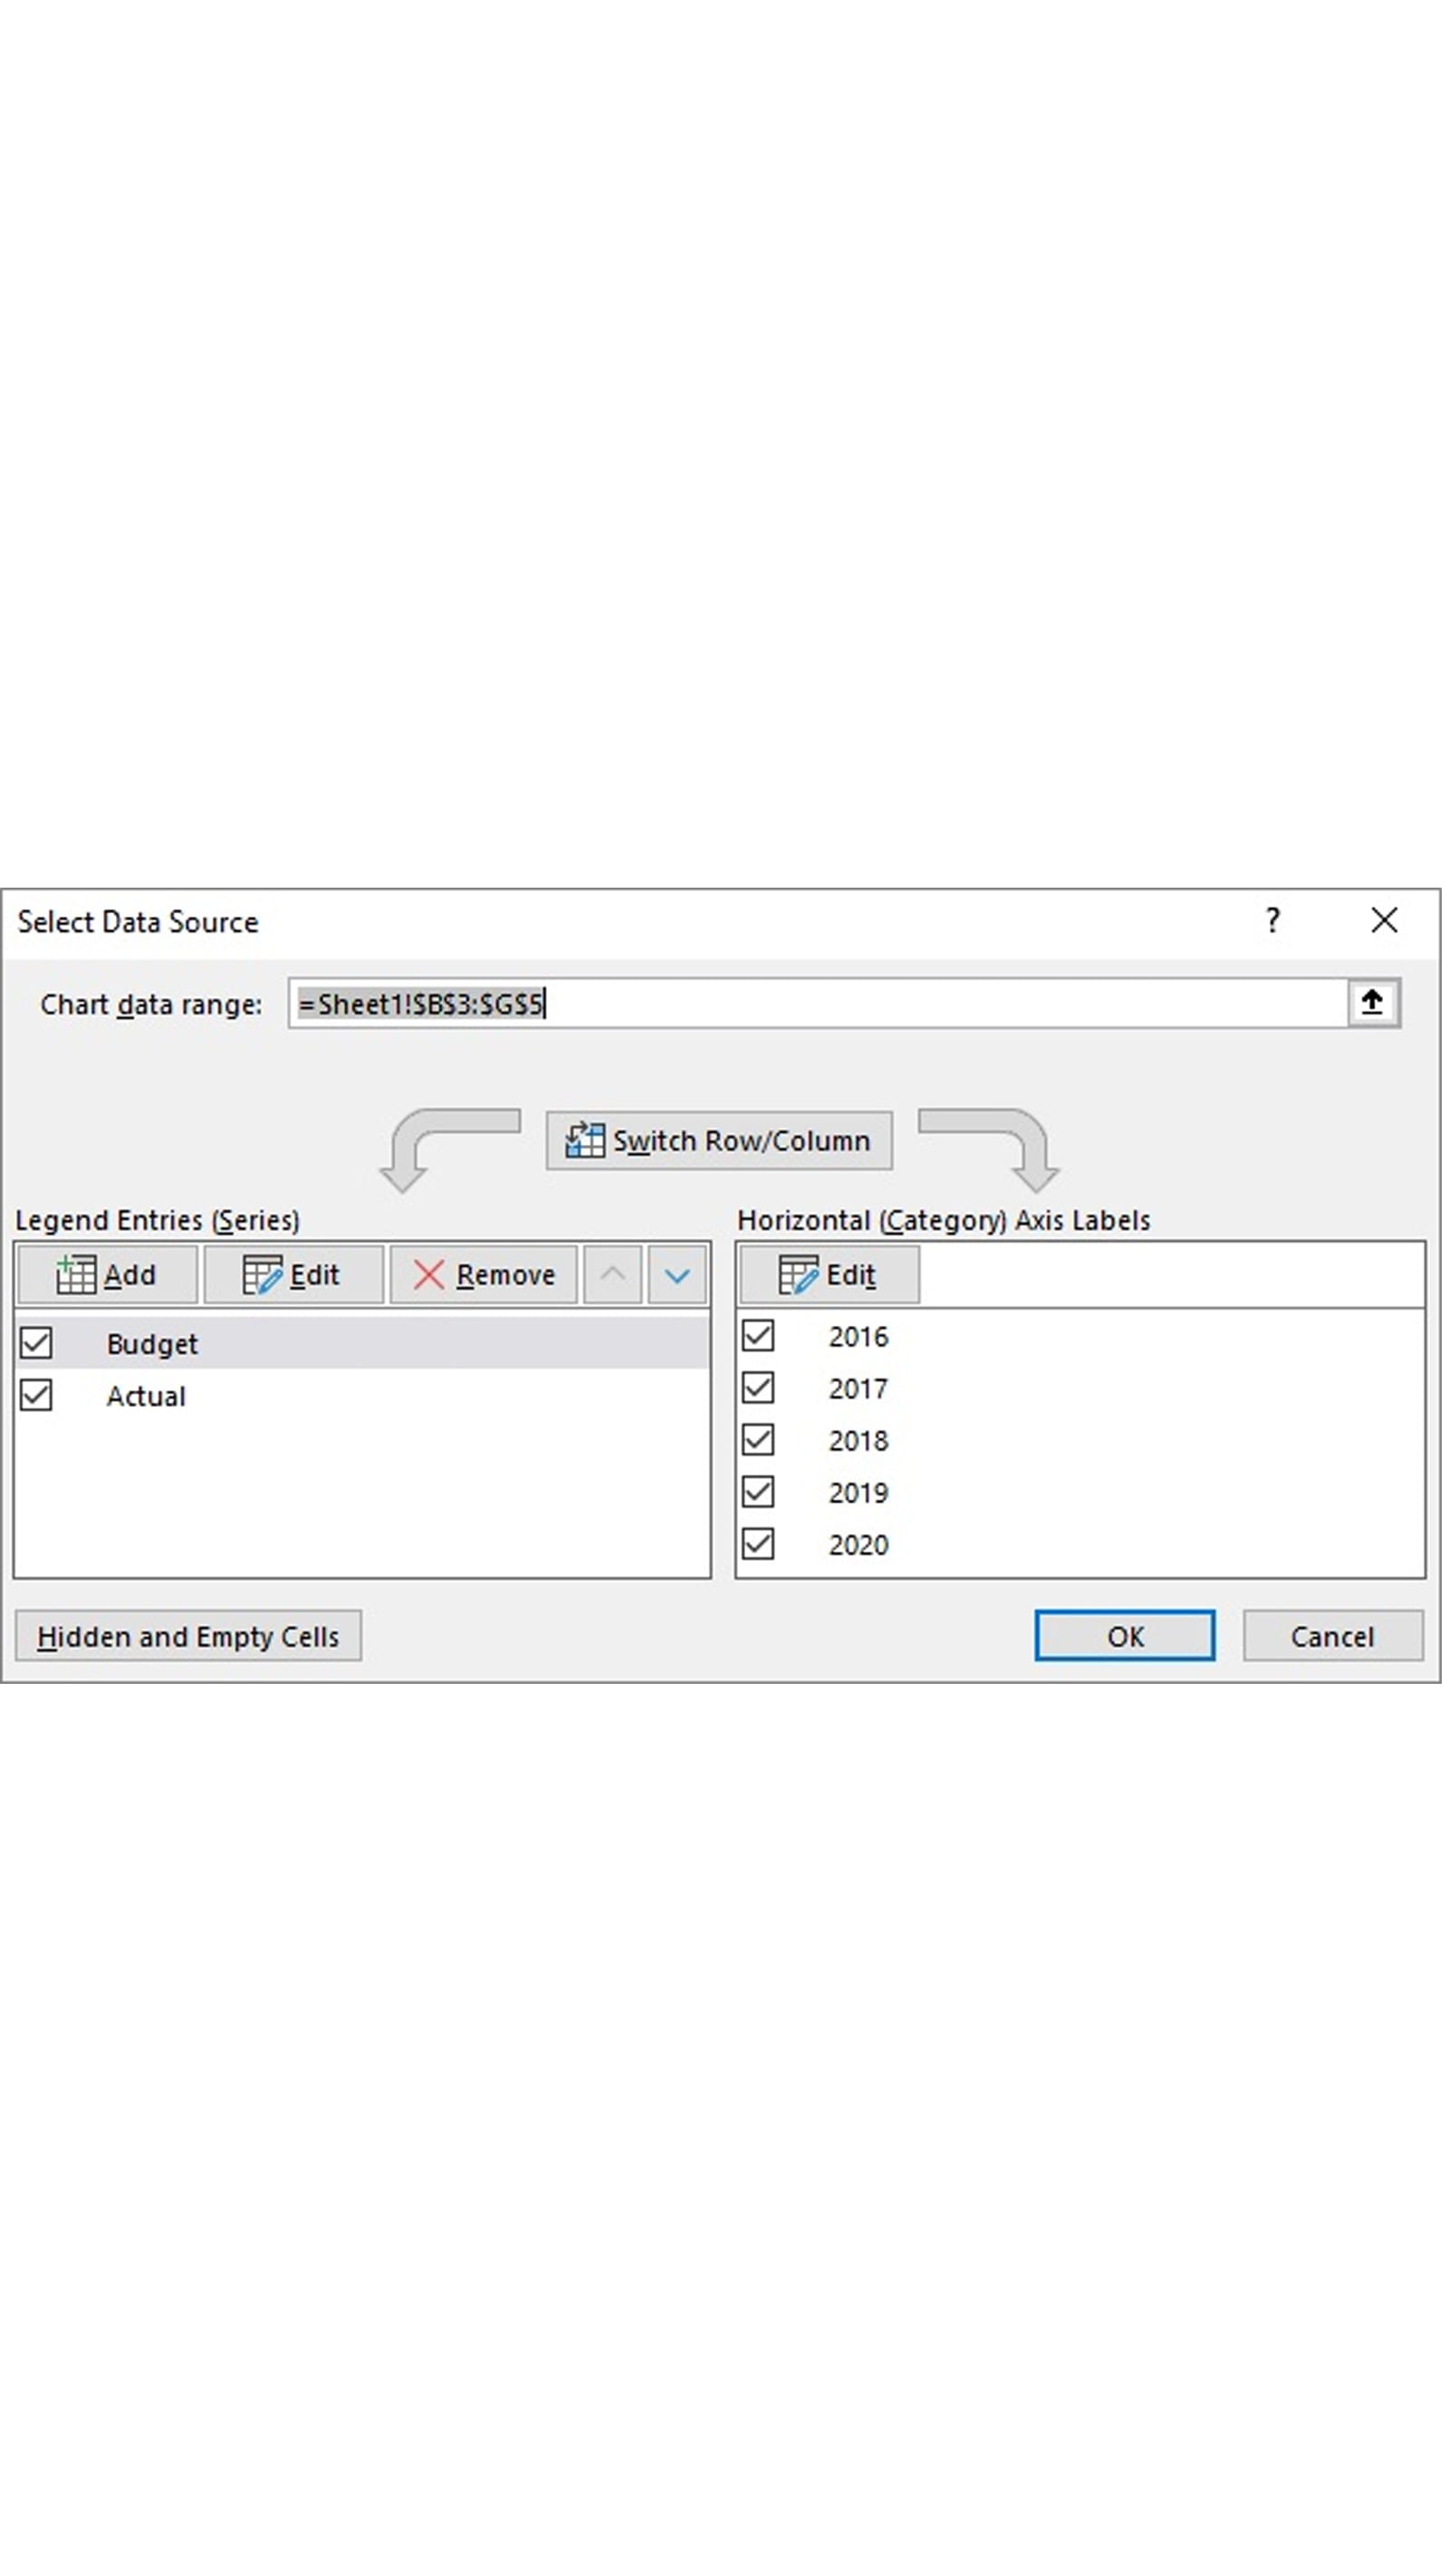Remove the selected series
The image size is (1449, 2576).
484,1275
